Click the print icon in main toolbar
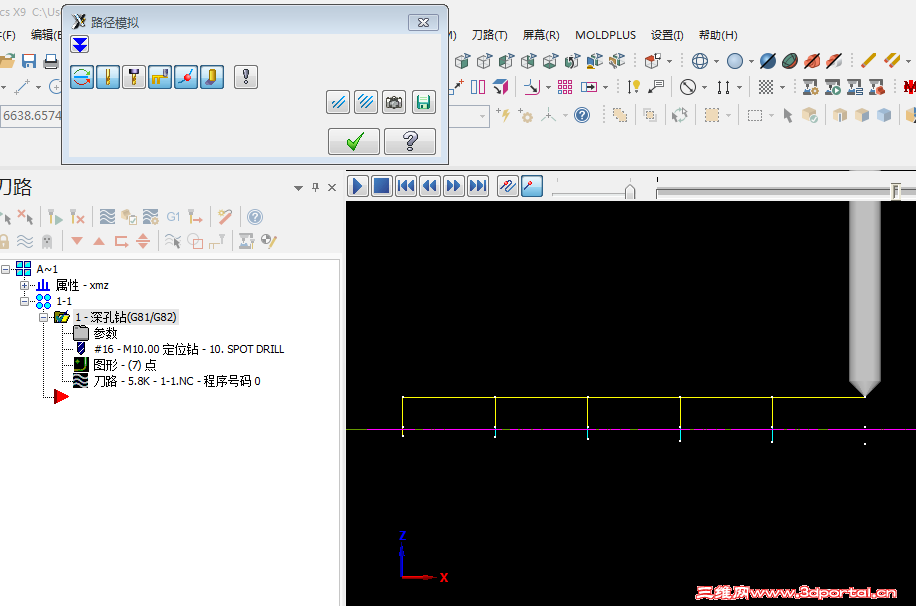Screen dimensions: 916x606 (x=51, y=61)
